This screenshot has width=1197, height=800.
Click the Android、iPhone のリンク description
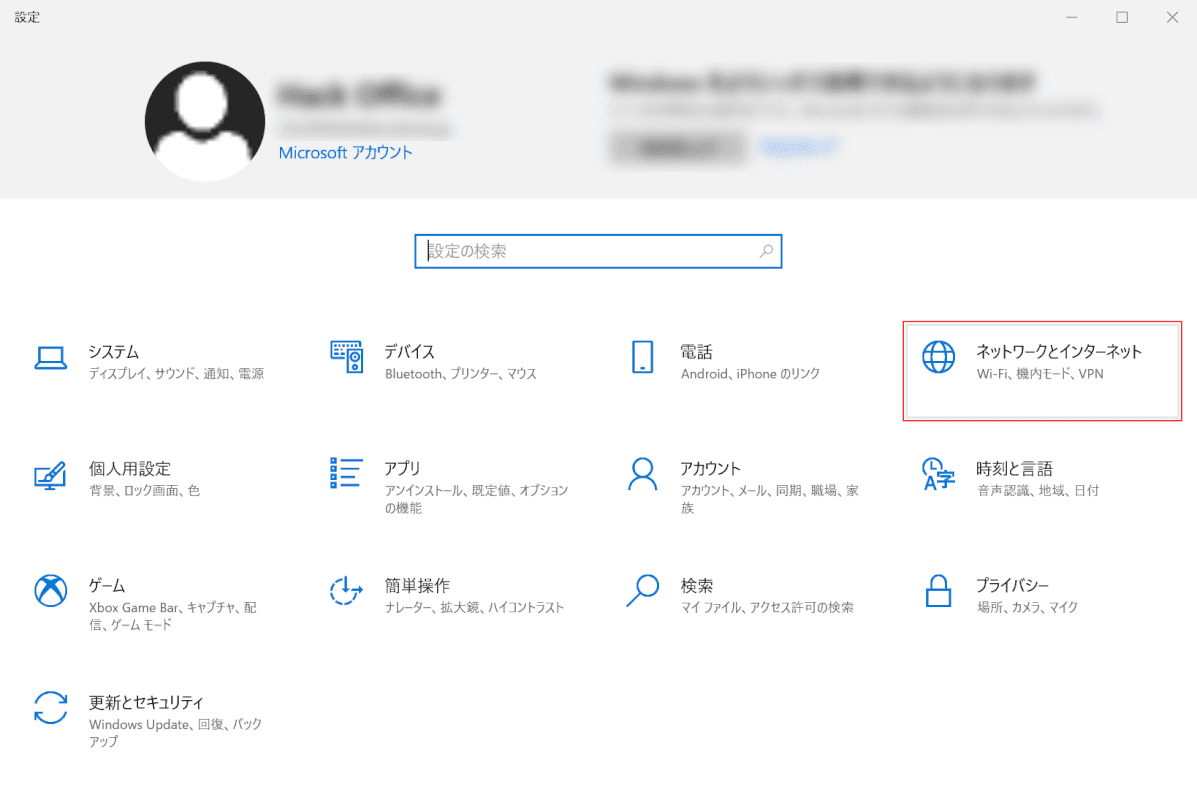click(750, 374)
